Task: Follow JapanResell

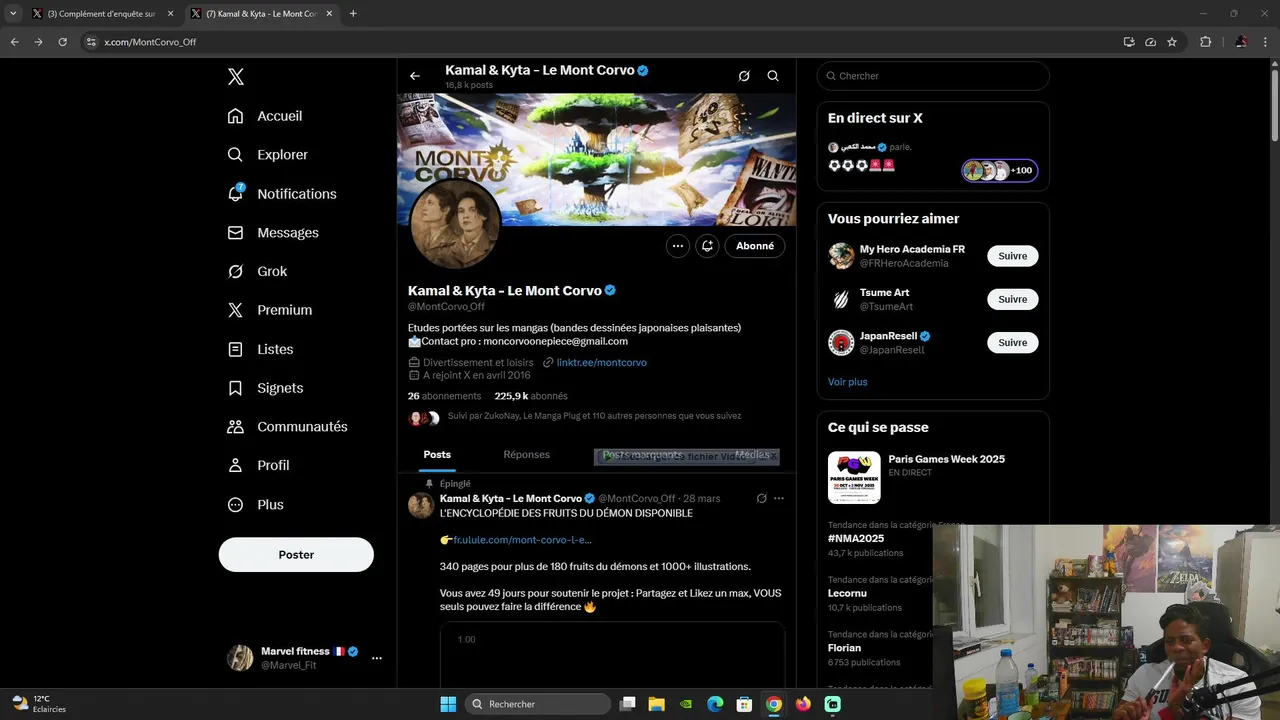Action: click(x=1013, y=342)
